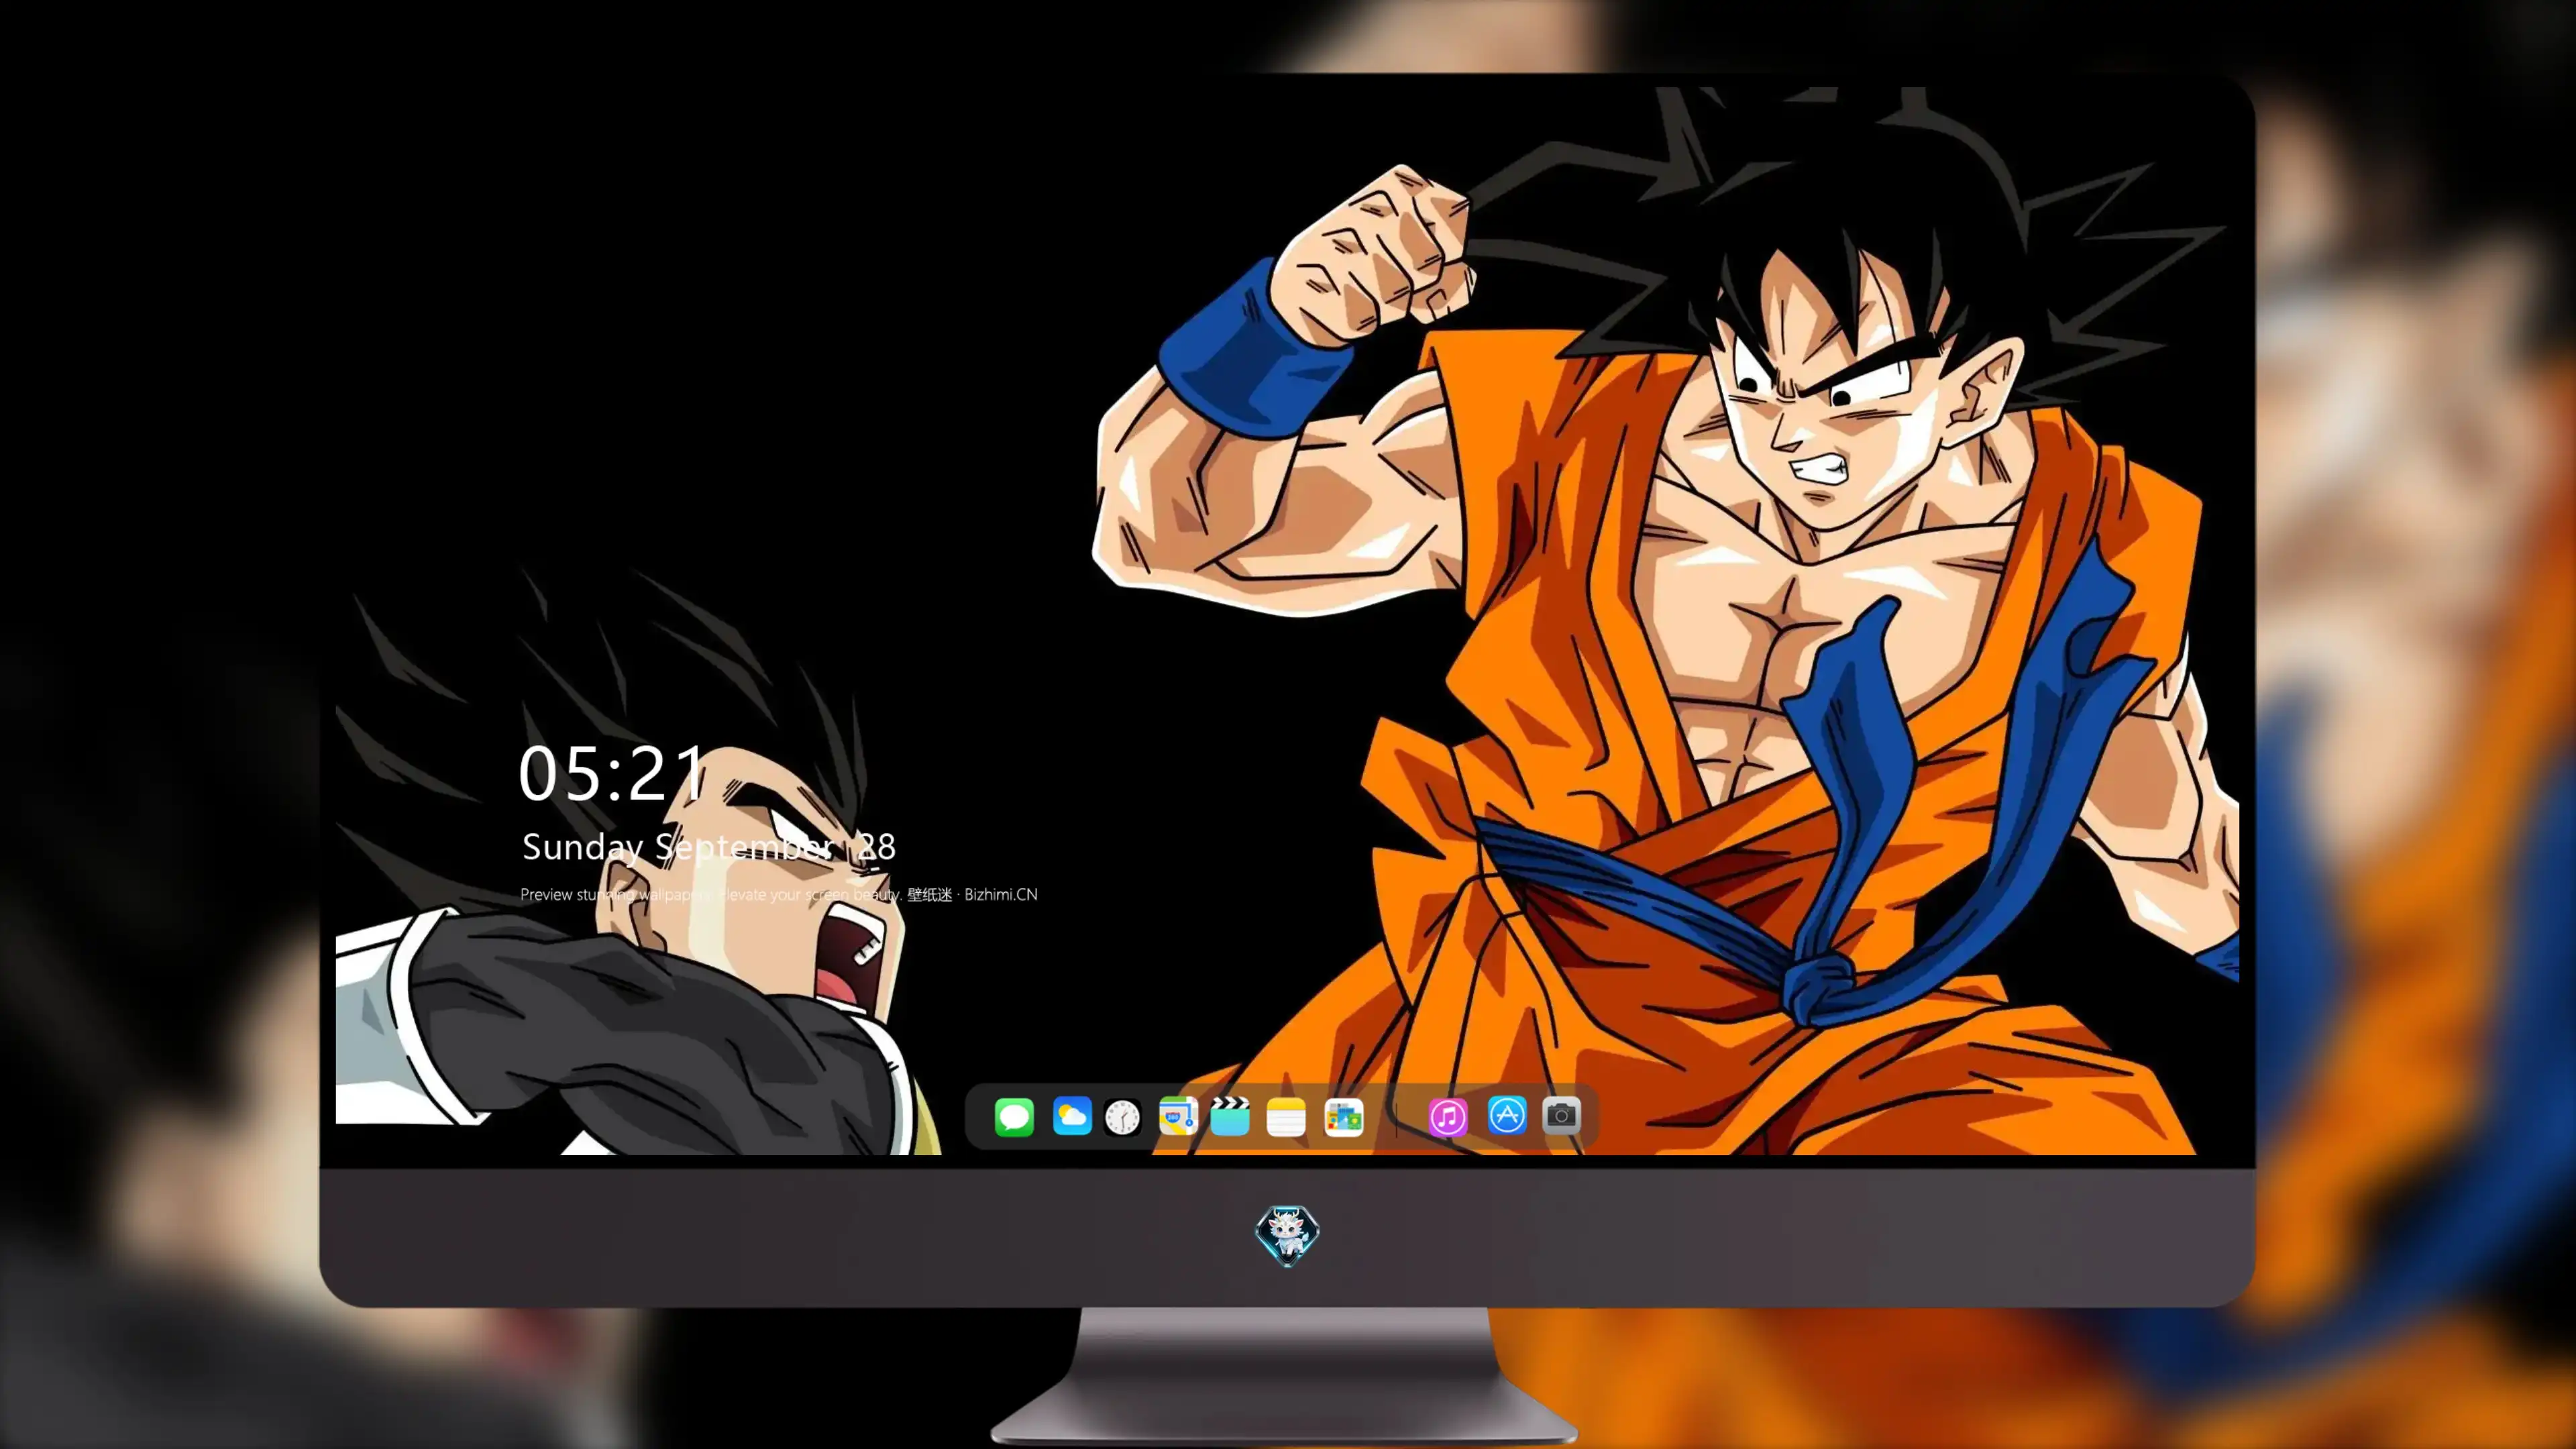Open the App Store in the dock
This screenshot has height=1449, width=2576.
[1507, 1116]
